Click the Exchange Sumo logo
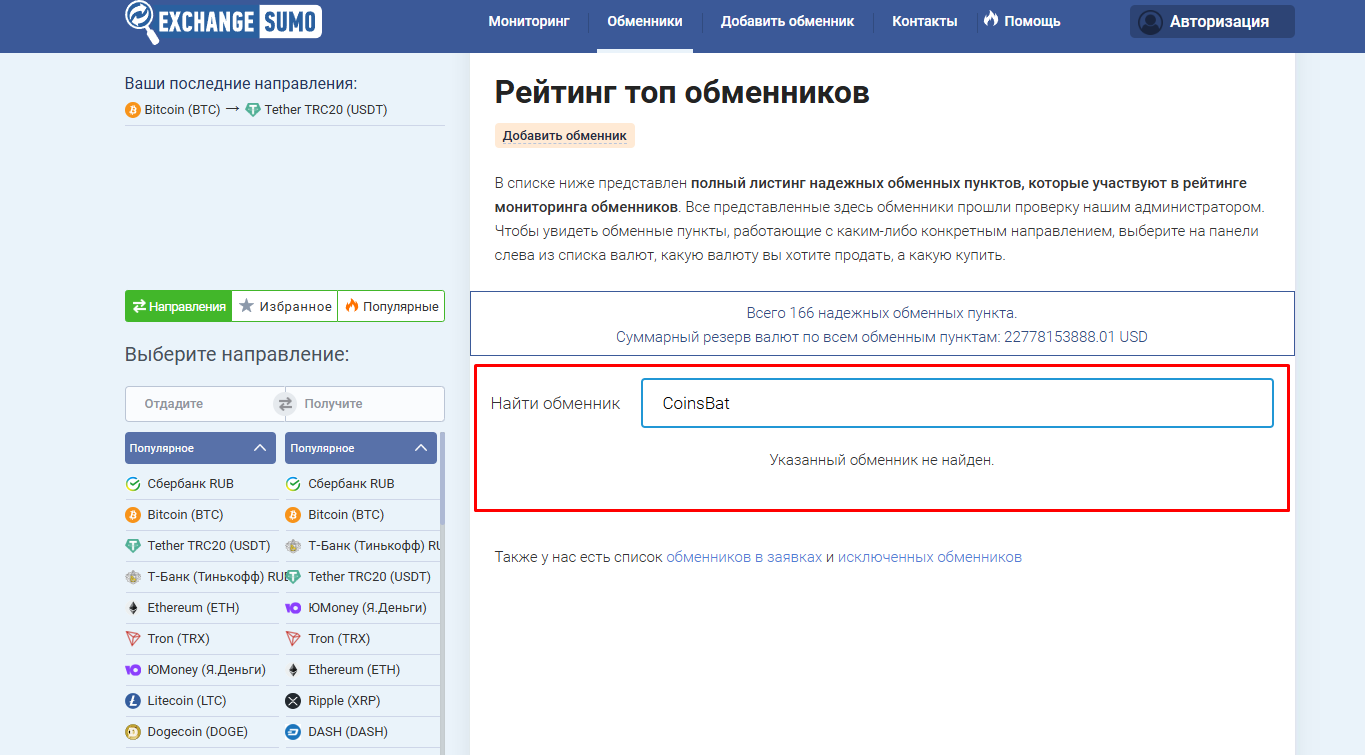The height and width of the screenshot is (755, 1365). (x=223, y=21)
